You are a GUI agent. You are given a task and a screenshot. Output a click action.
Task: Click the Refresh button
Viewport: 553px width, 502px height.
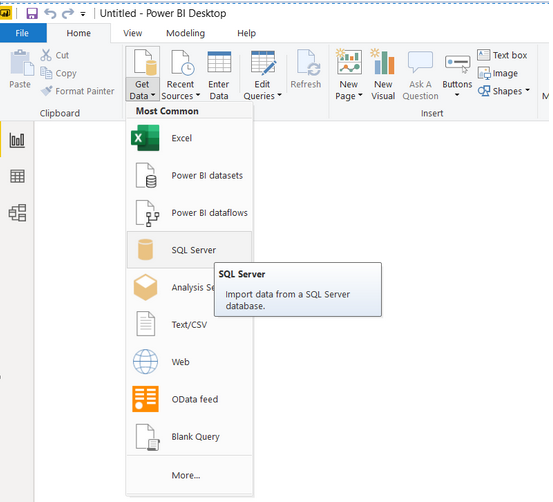306,69
